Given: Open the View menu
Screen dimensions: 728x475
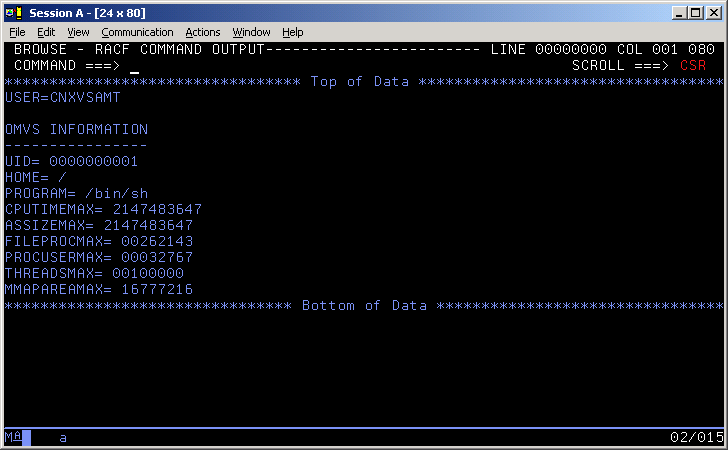Looking at the screenshot, I should pos(78,32).
